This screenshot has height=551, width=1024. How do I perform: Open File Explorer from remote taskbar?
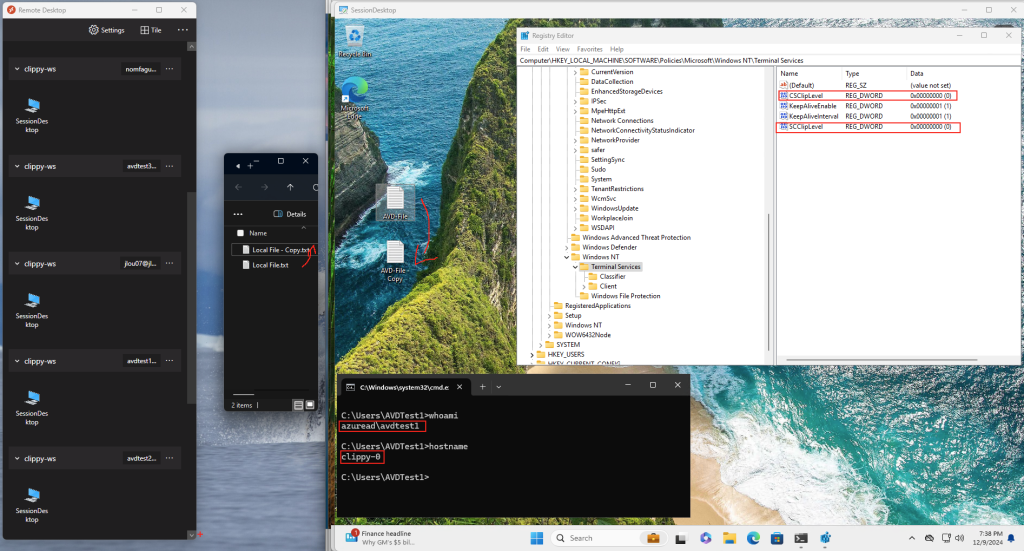pyautogui.click(x=729, y=538)
